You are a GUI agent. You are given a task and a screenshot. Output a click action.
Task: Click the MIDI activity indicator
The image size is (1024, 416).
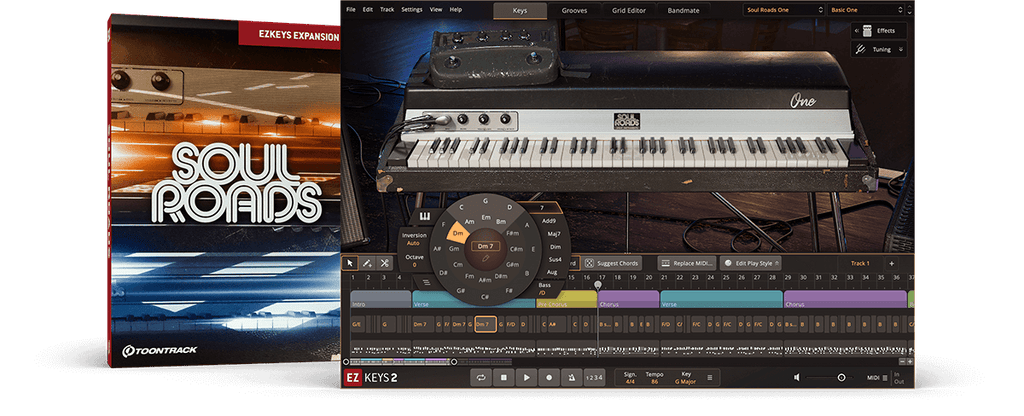[876, 377]
